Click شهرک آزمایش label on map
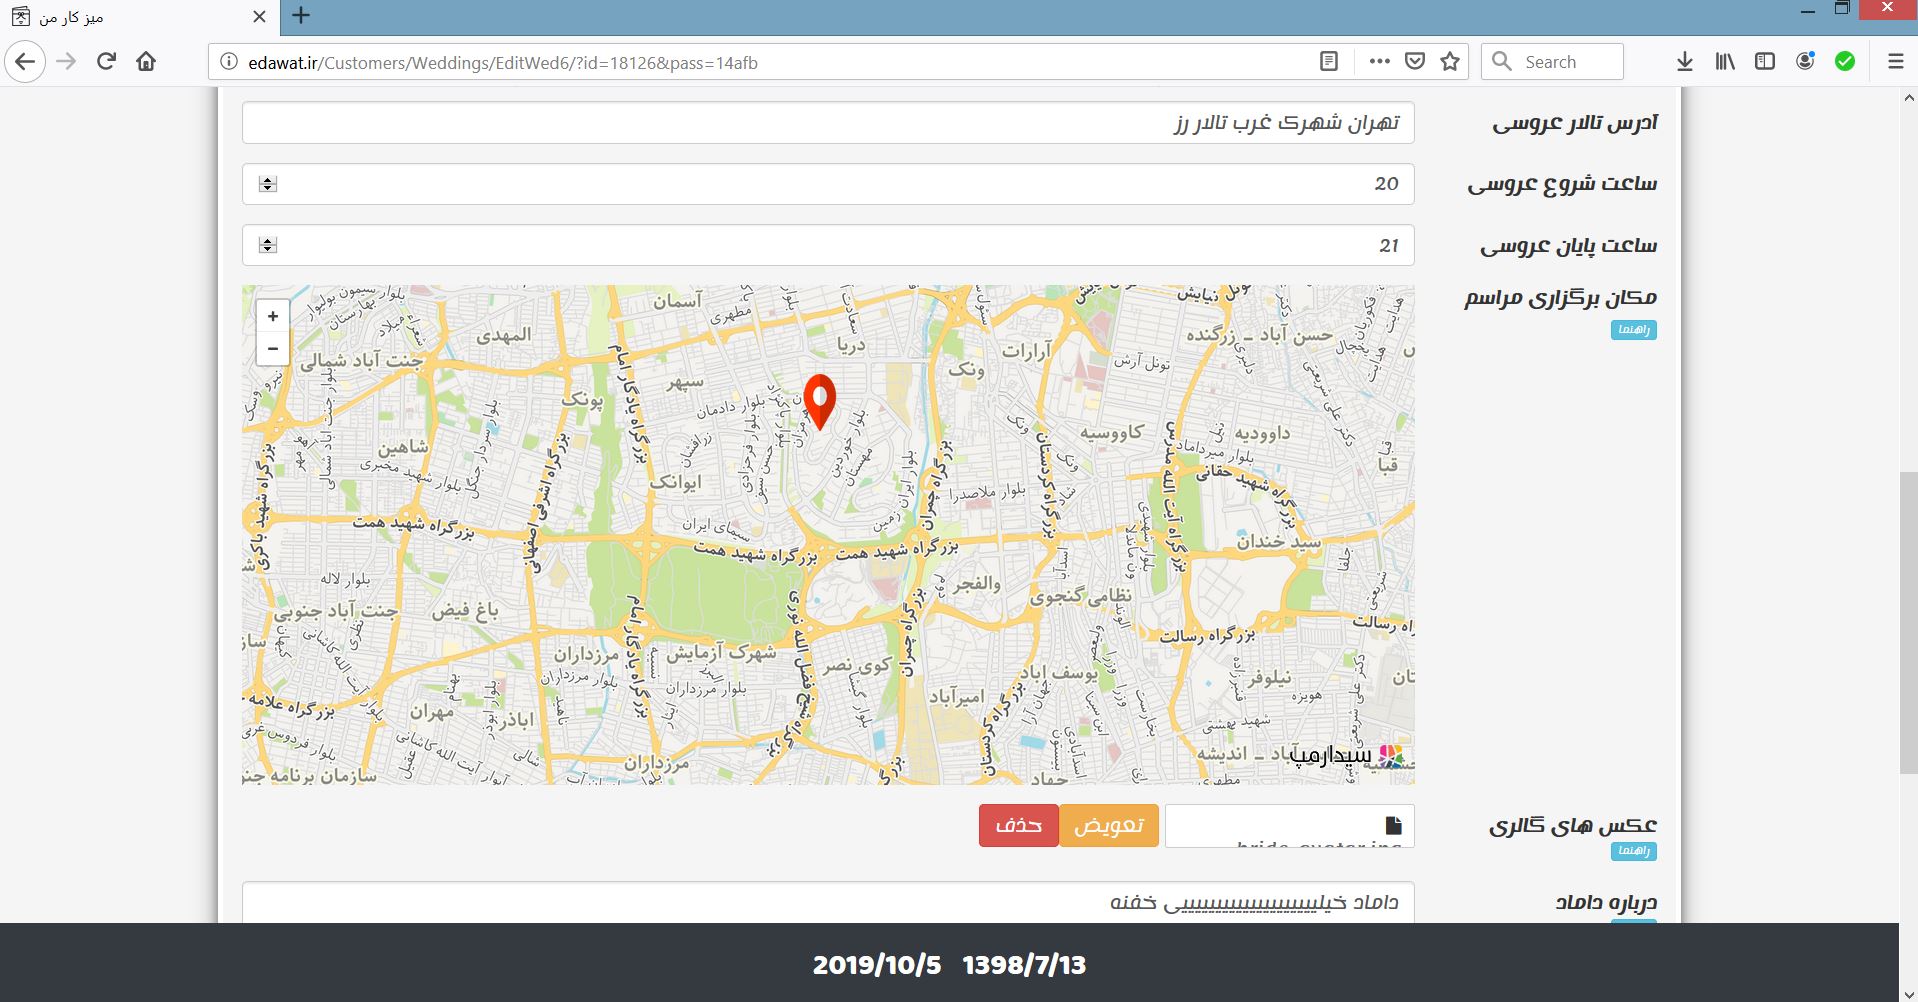Screen dimensions: 1918x1002 tap(721, 653)
